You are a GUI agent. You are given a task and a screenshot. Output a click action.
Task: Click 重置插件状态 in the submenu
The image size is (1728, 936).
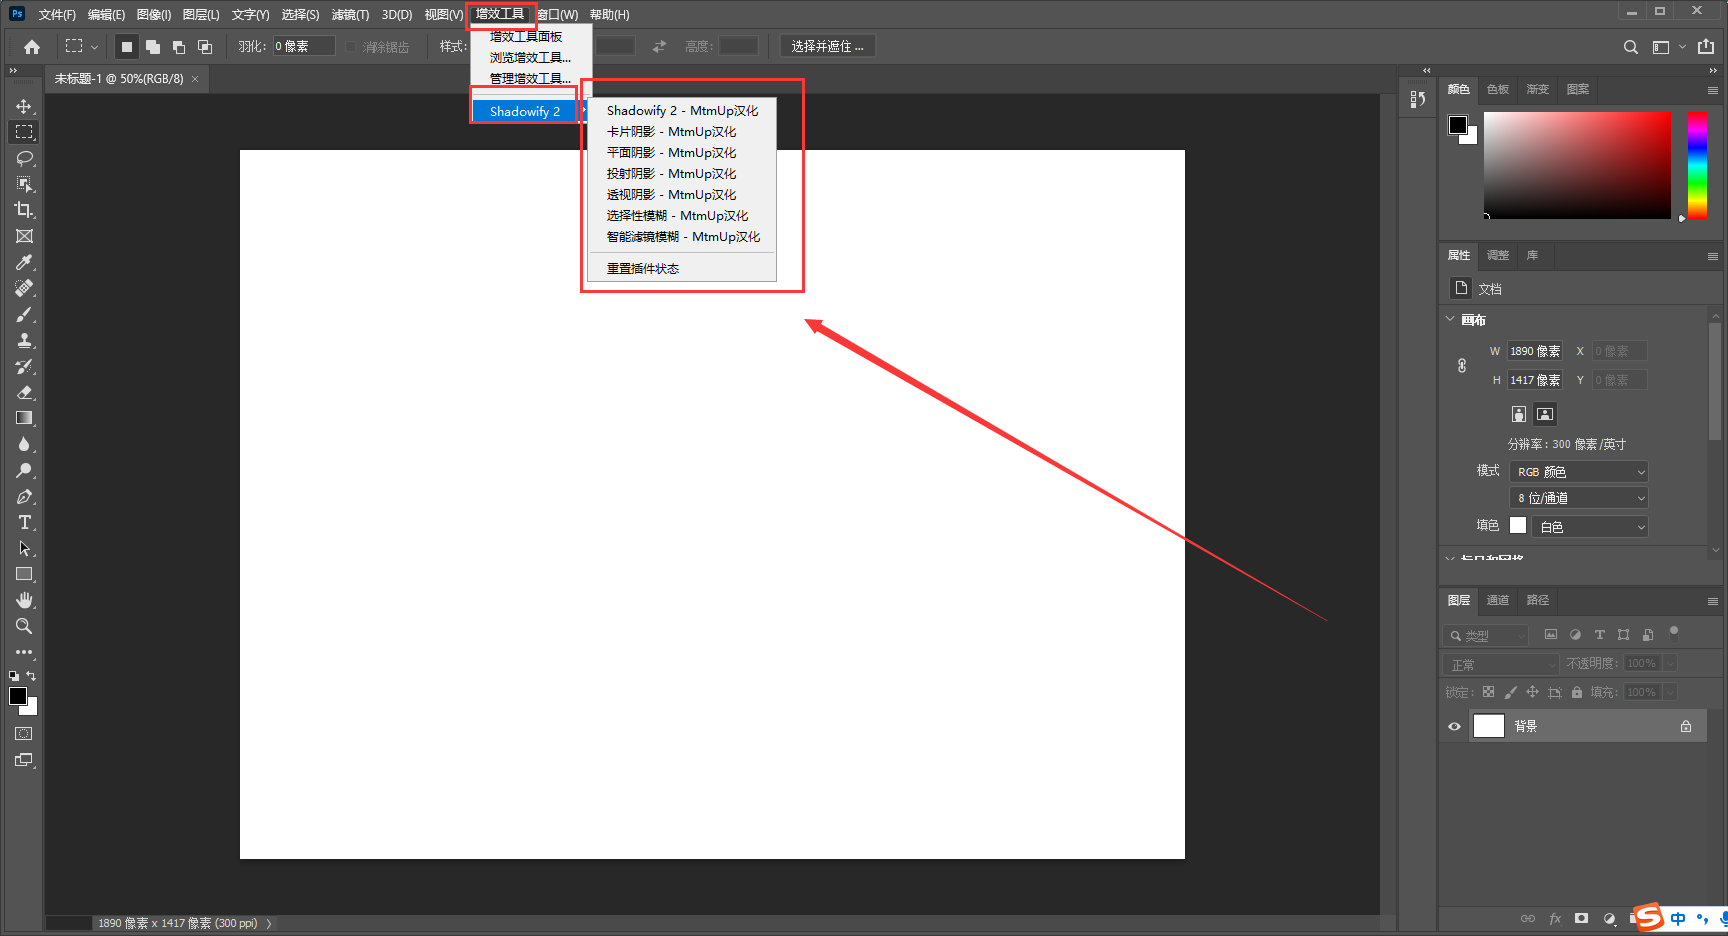(x=643, y=269)
